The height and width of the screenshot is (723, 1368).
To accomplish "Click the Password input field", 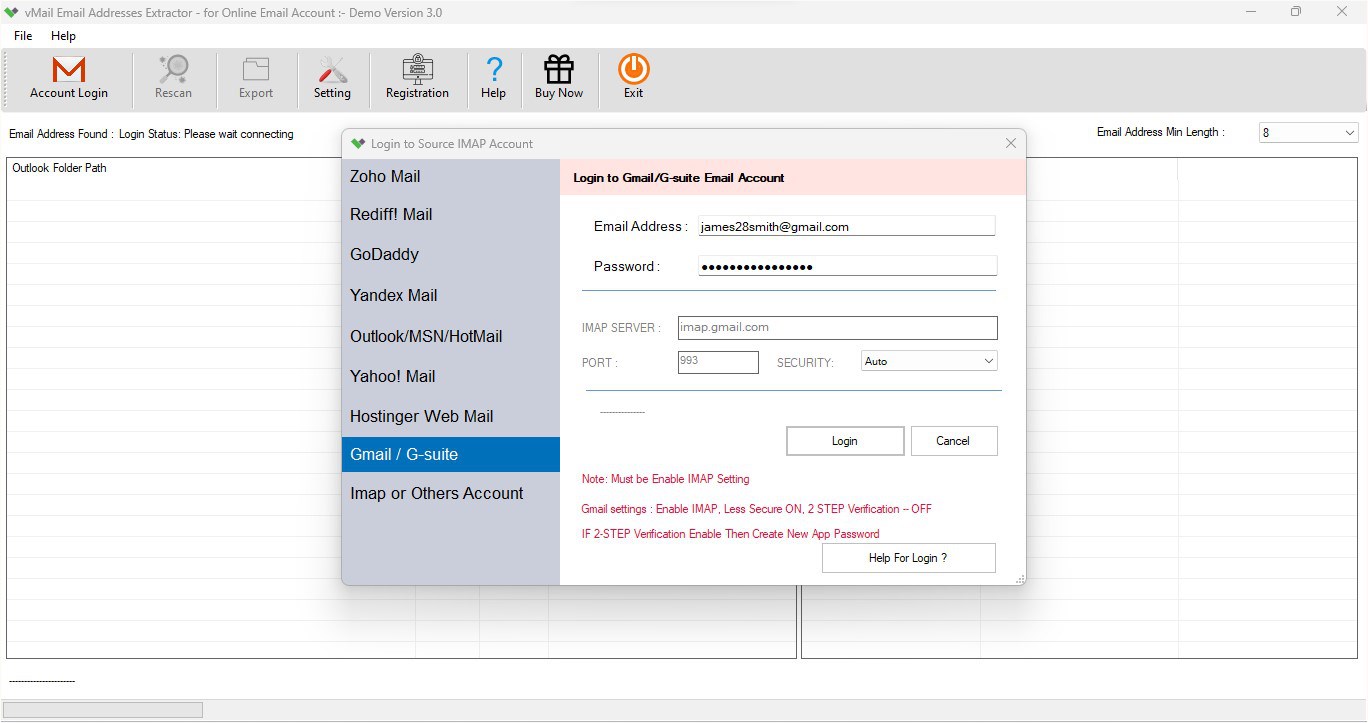I will point(847,266).
